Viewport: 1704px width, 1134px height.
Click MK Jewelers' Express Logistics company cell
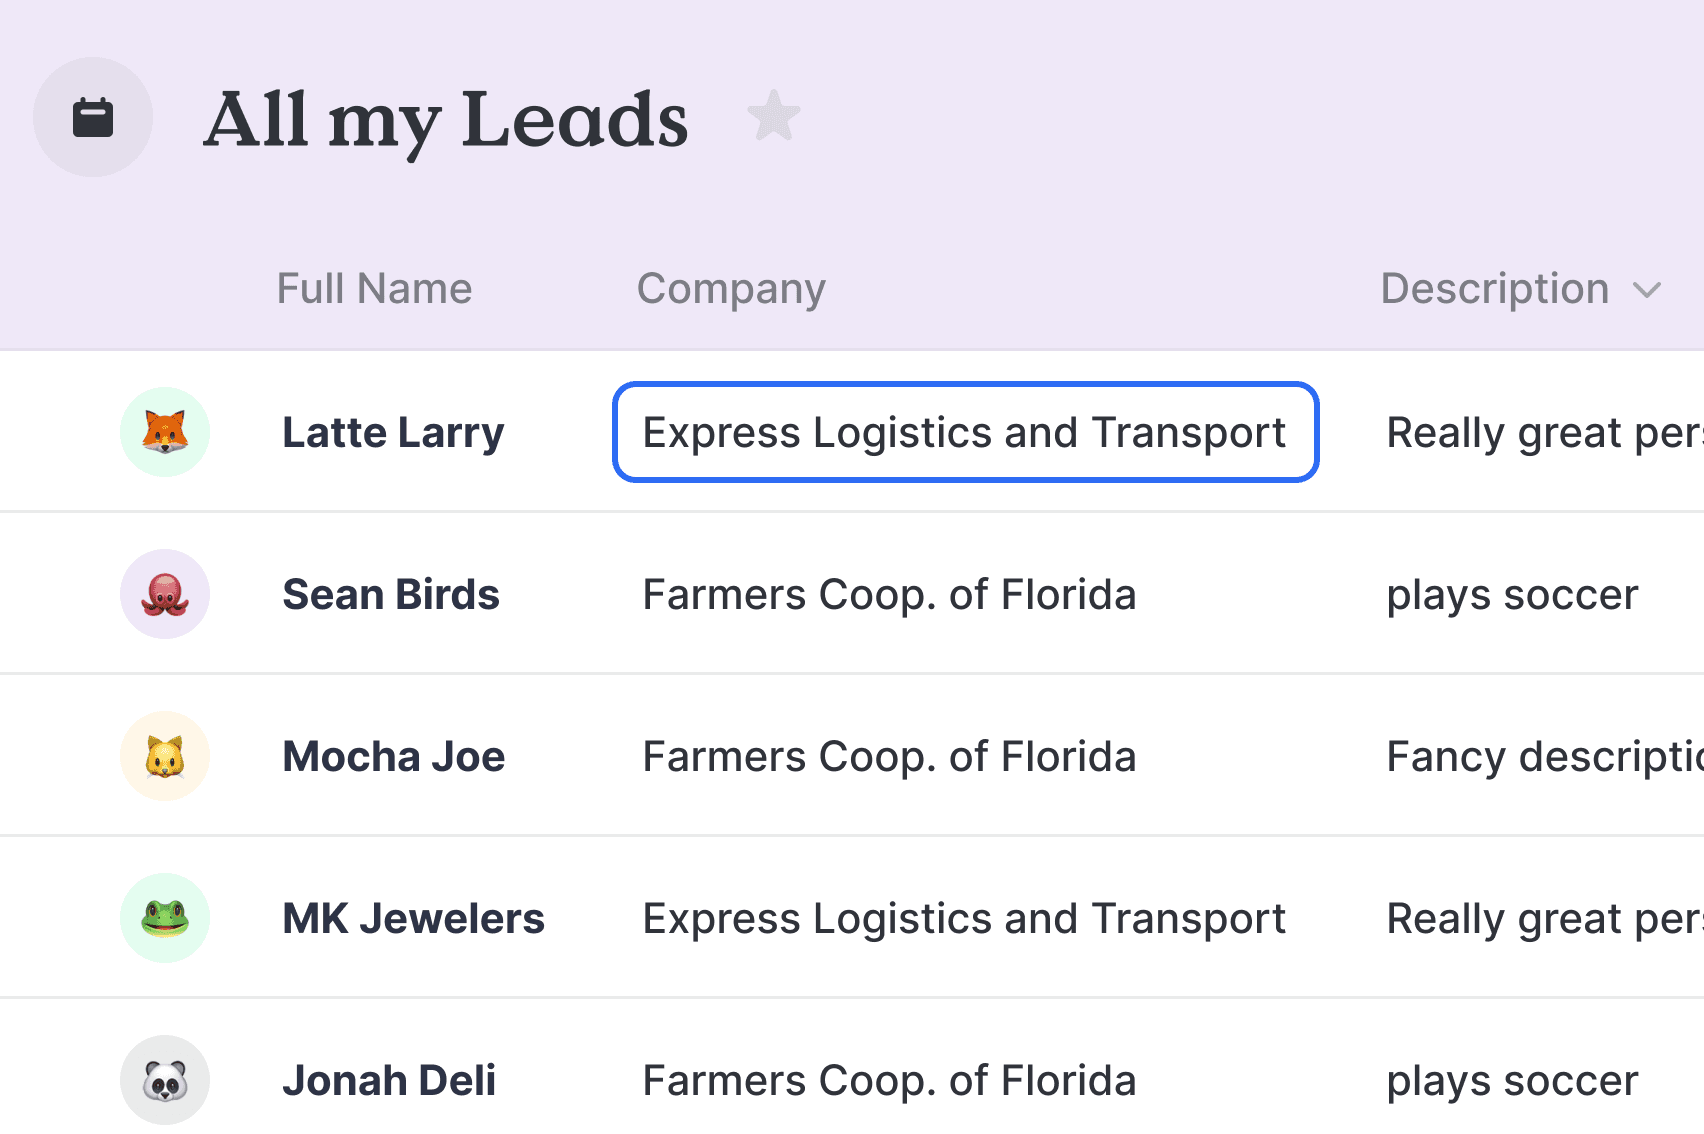click(964, 919)
